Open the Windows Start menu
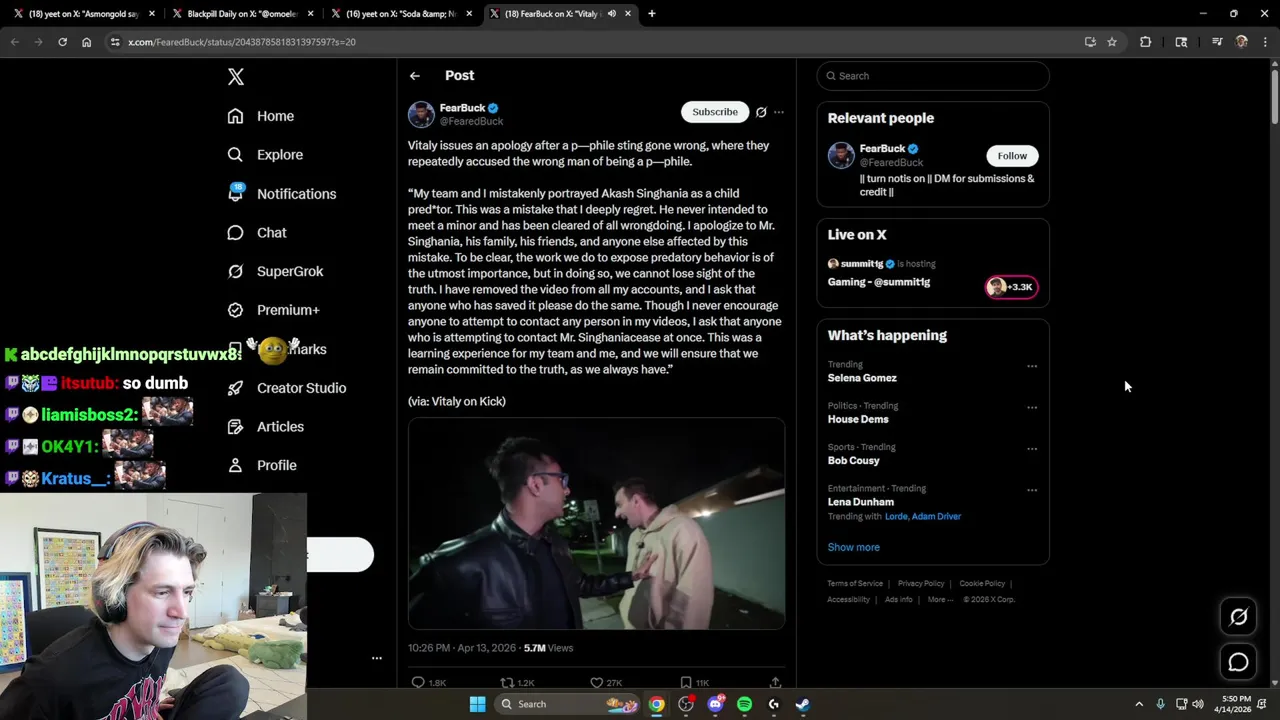This screenshot has width=1280, height=720. coord(478,704)
